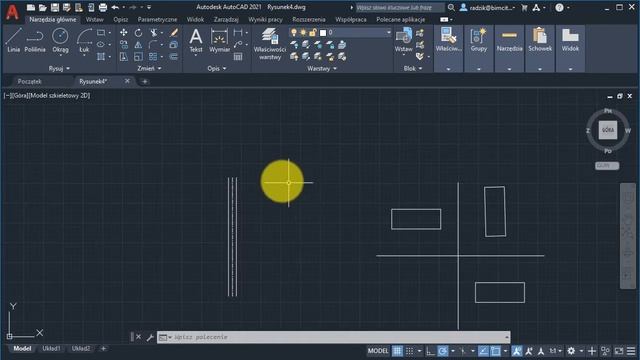This screenshot has width=640, height=360.
Task: Toggle layer lock icon in Warstwy panel
Action: tap(313, 32)
